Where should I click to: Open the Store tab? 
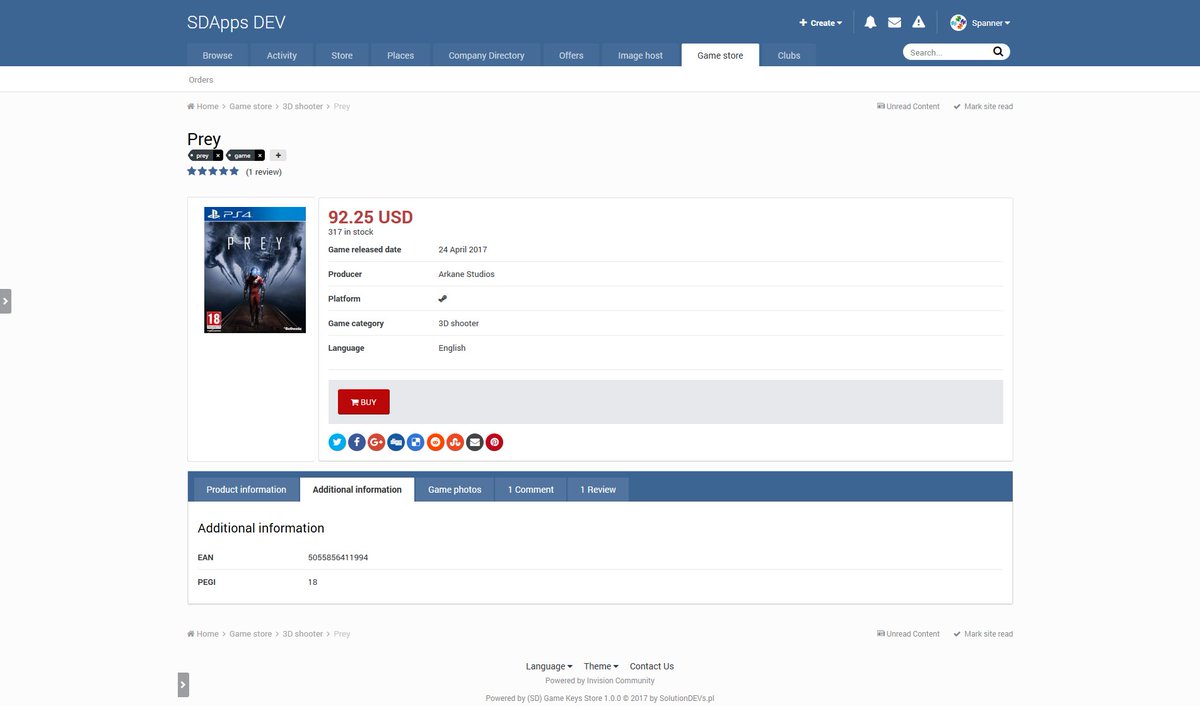point(342,55)
